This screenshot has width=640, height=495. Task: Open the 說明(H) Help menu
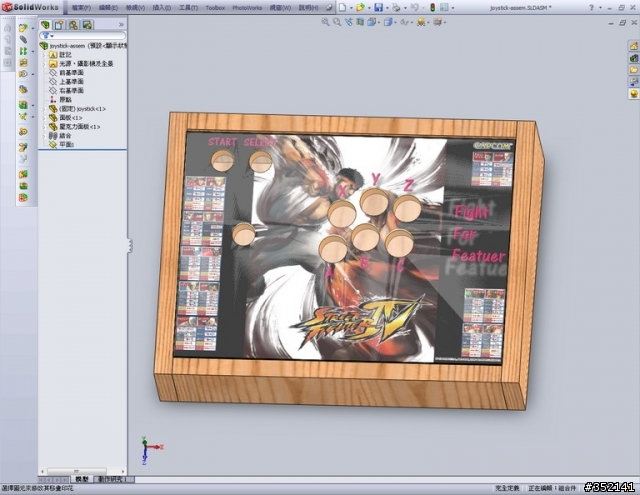click(x=309, y=8)
